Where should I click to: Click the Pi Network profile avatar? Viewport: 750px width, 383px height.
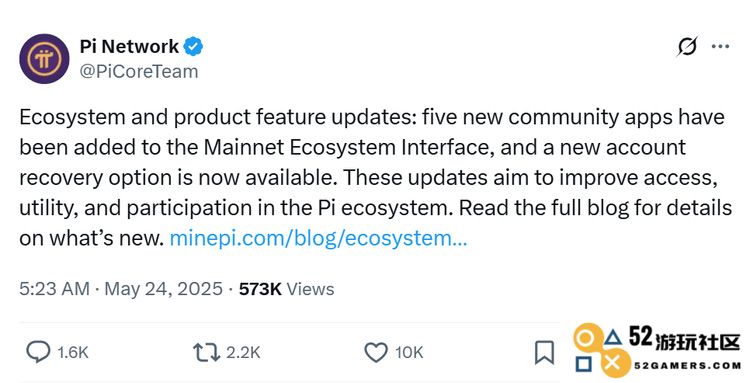tap(44, 58)
